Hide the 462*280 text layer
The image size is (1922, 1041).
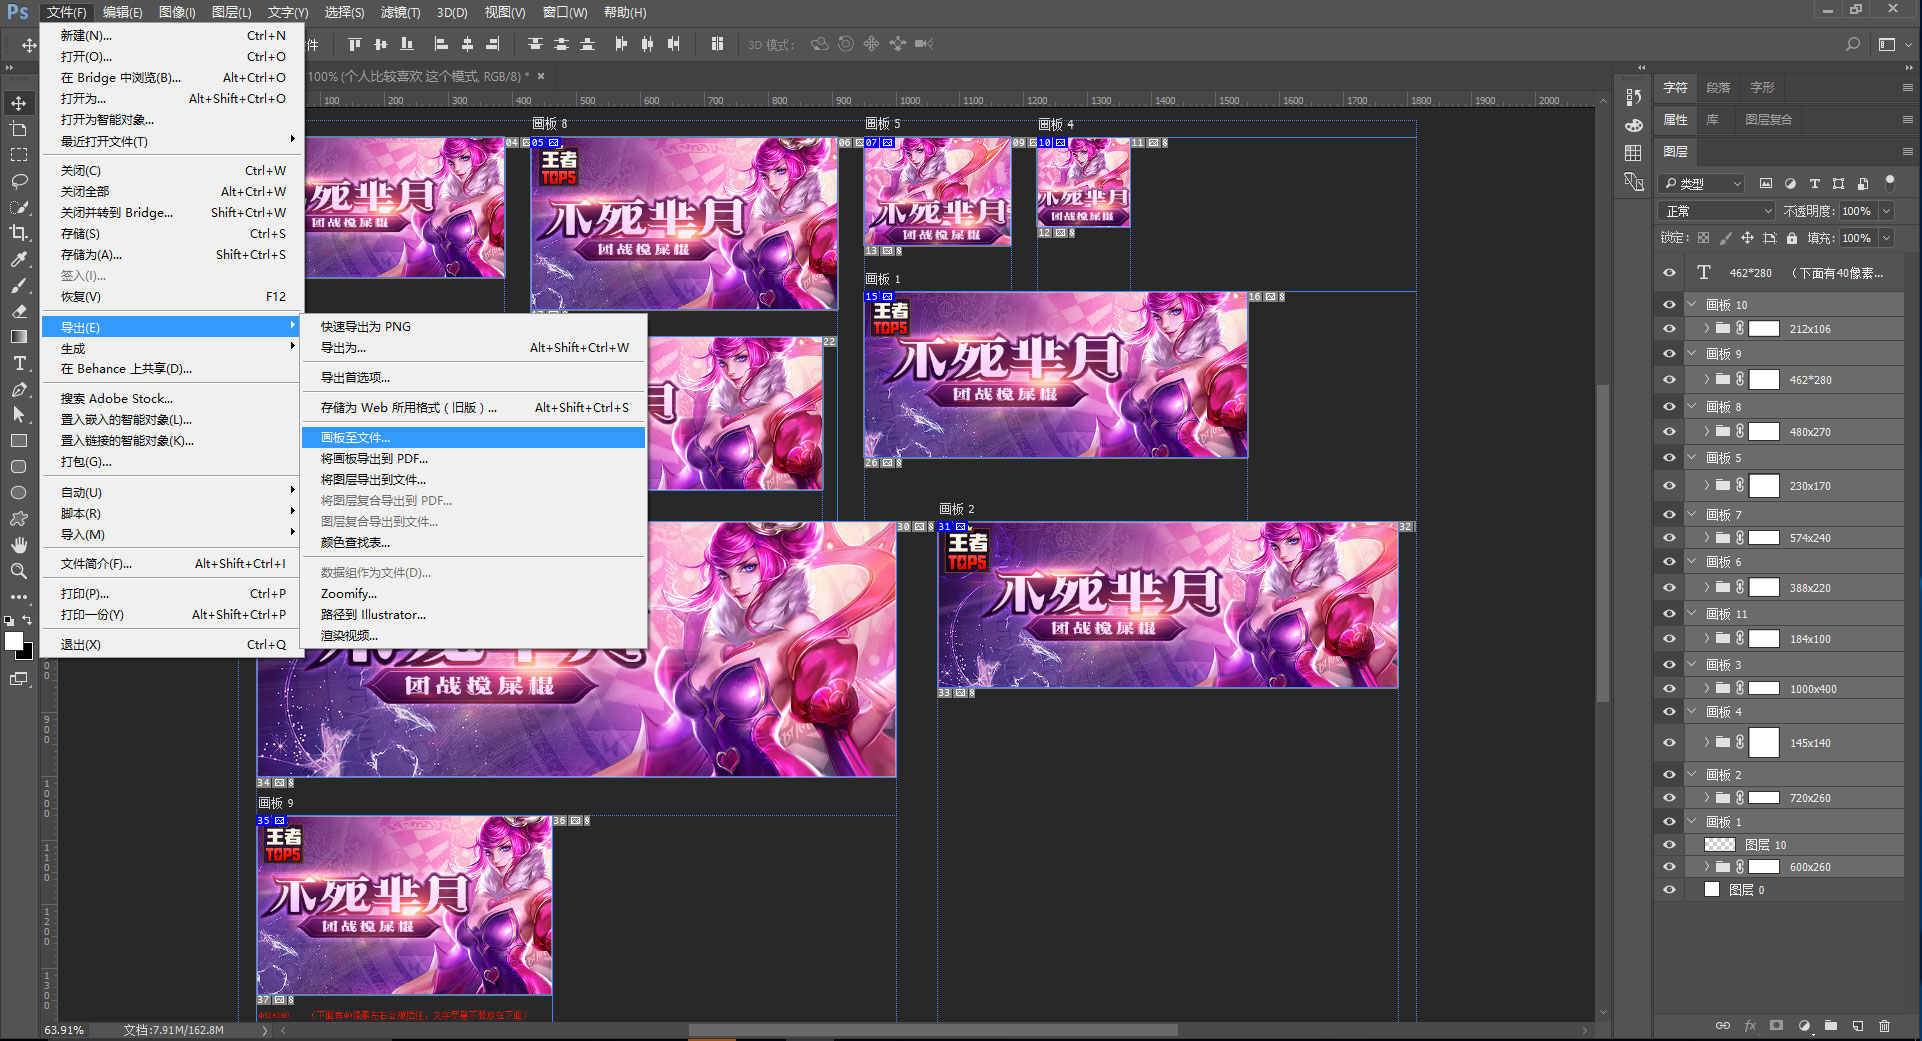pos(1669,273)
